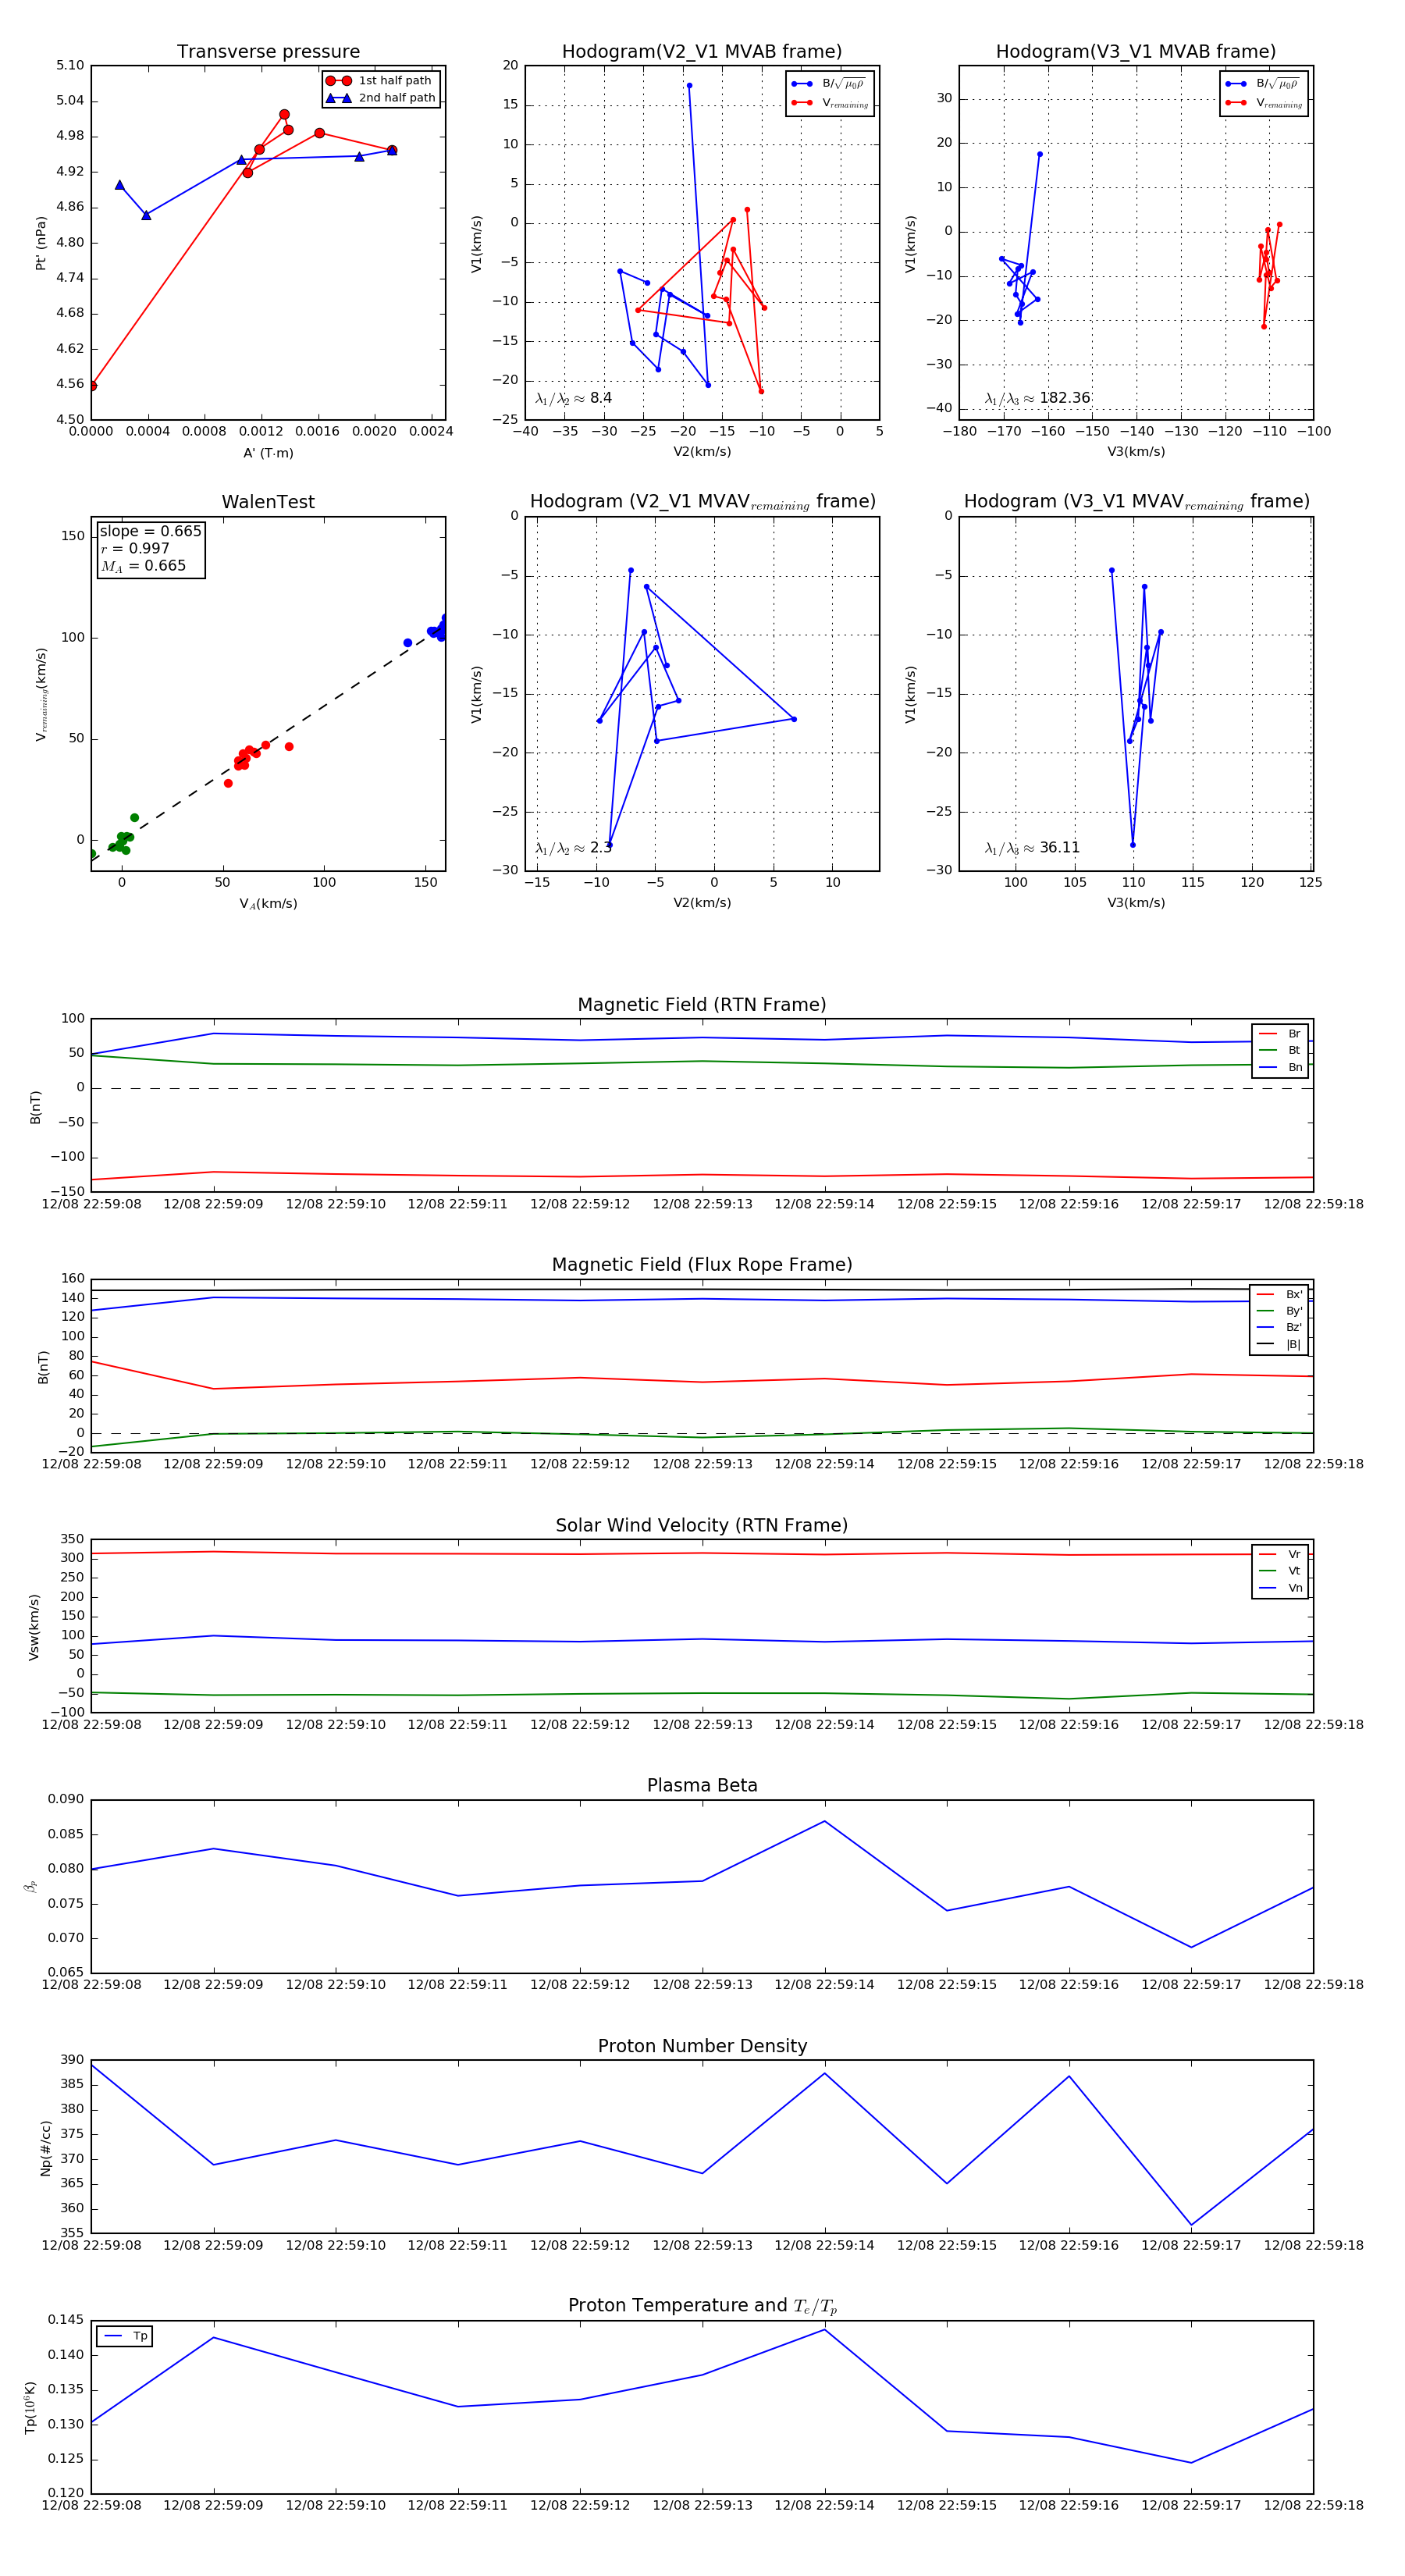1405x2576 pixels.
Task: Click the '|B|' legend entry
Action: coord(1279,1344)
